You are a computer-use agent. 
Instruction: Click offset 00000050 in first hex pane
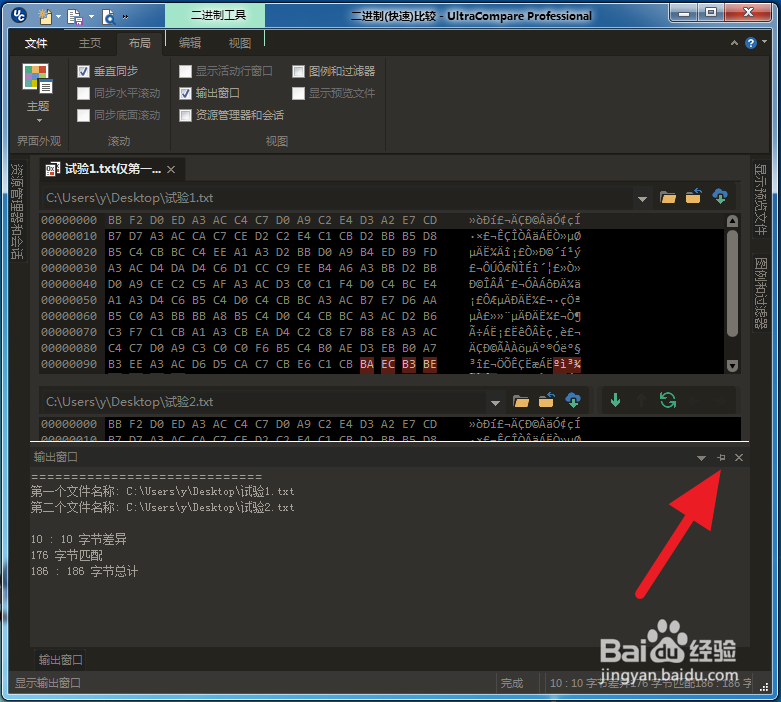pyautogui.click(x=69, y=300)
